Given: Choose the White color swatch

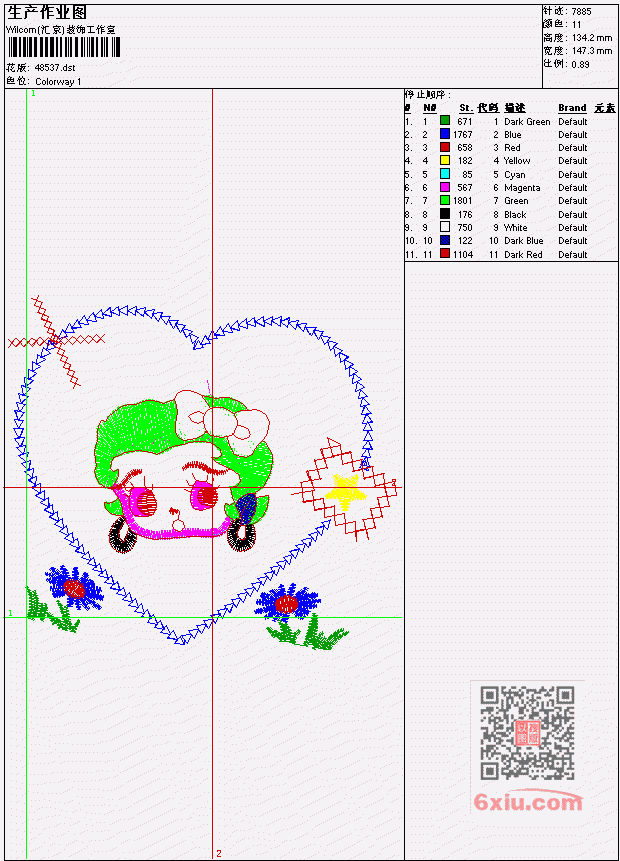Looking at the screenshot, I should click(x=445, y=227).
